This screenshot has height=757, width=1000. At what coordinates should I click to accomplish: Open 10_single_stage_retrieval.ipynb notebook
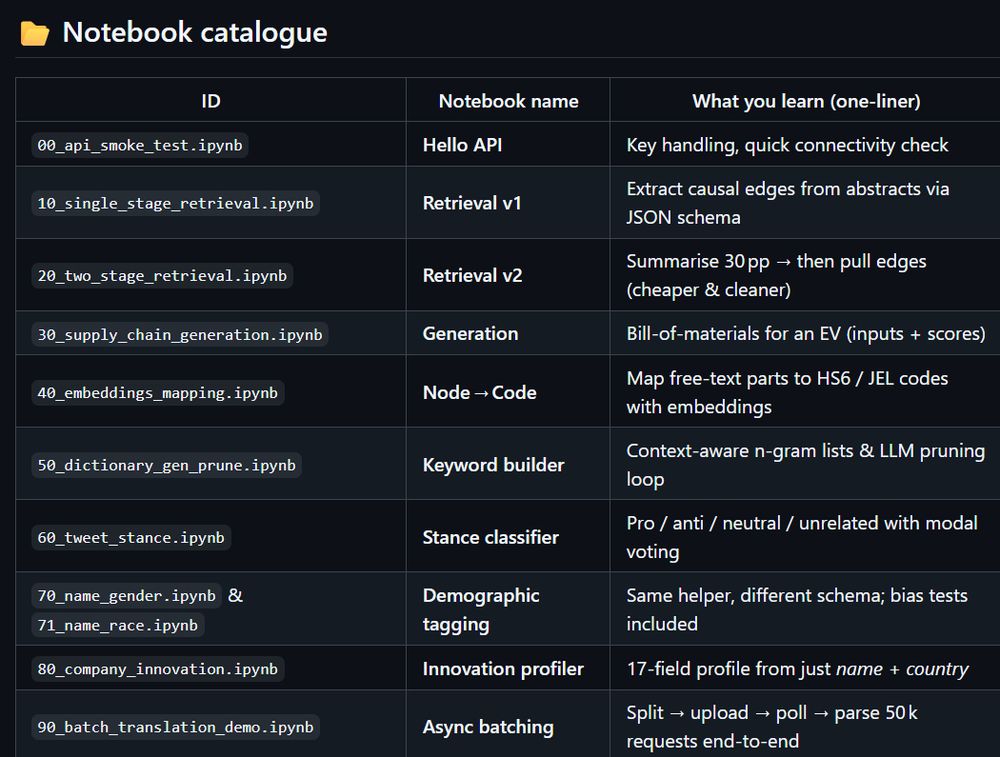(175, 203)
